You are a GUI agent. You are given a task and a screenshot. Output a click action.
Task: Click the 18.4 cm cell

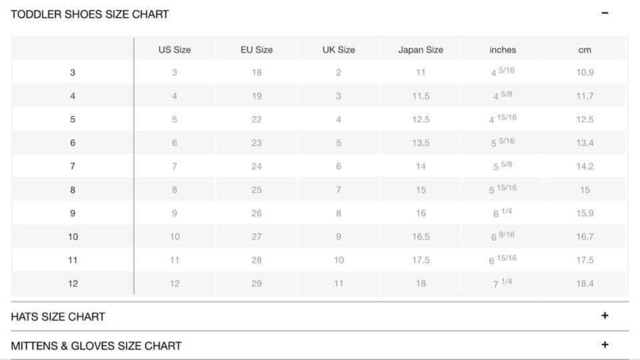point(584,284)
